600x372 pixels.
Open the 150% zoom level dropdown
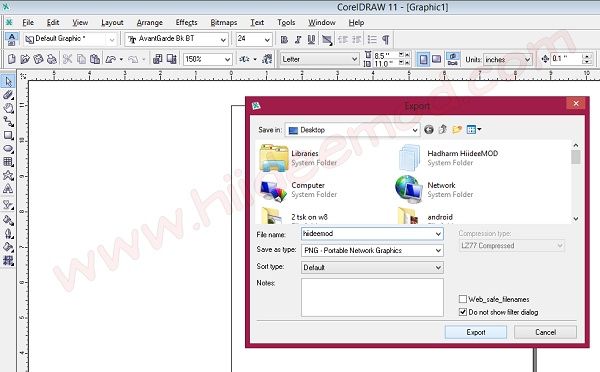tap(227, 59)
